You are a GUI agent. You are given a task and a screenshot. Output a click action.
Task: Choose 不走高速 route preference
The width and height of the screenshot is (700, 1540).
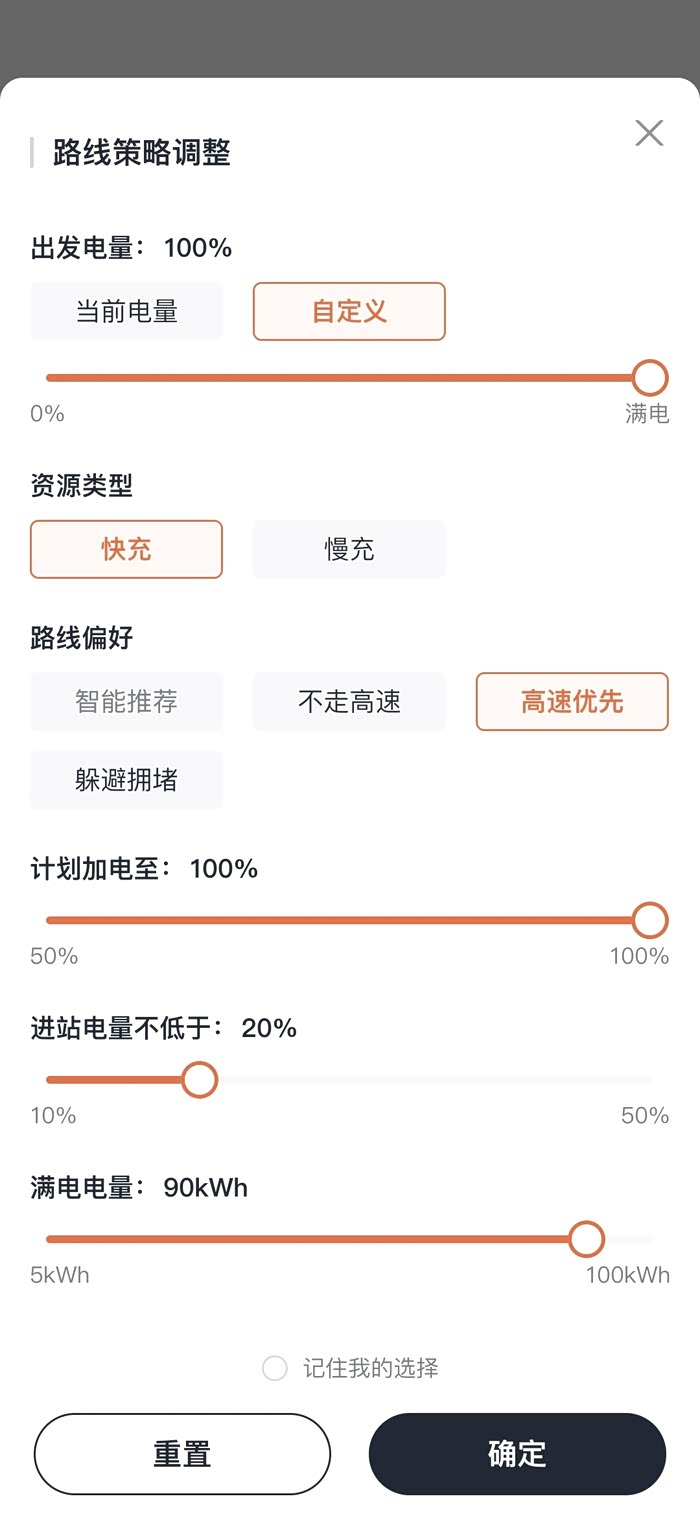pyautogui.click(x=349, y=702)
